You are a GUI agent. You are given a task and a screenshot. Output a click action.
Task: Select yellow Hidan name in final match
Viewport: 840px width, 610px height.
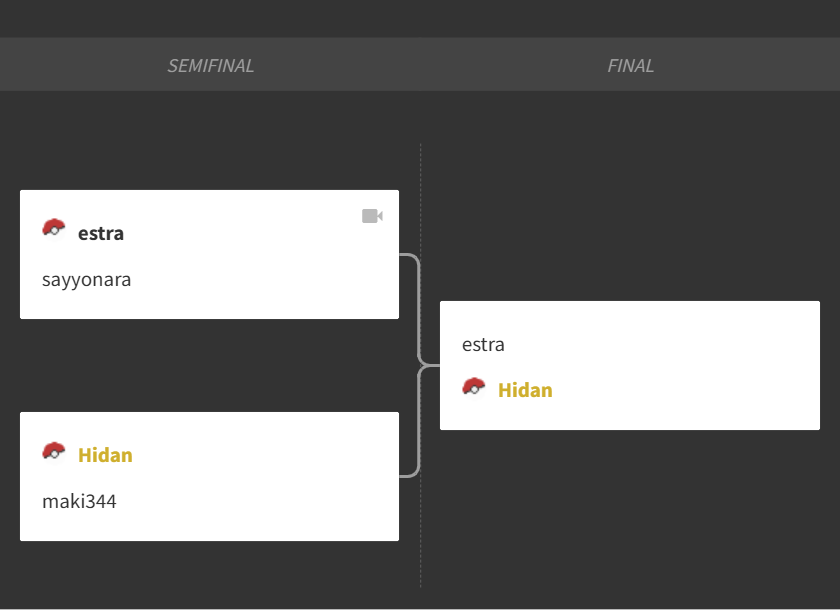click(525, 390)
